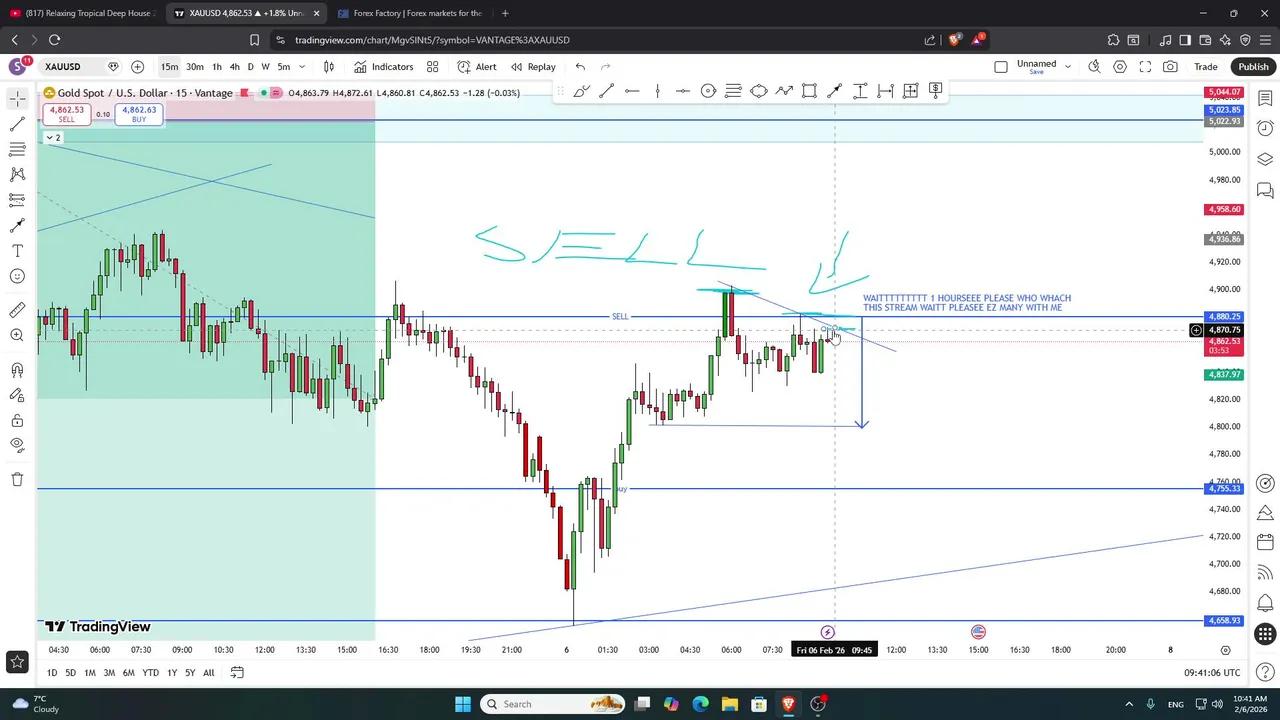Activate the zoom in tool
The image size is (1280, 720).
[17, 336]
